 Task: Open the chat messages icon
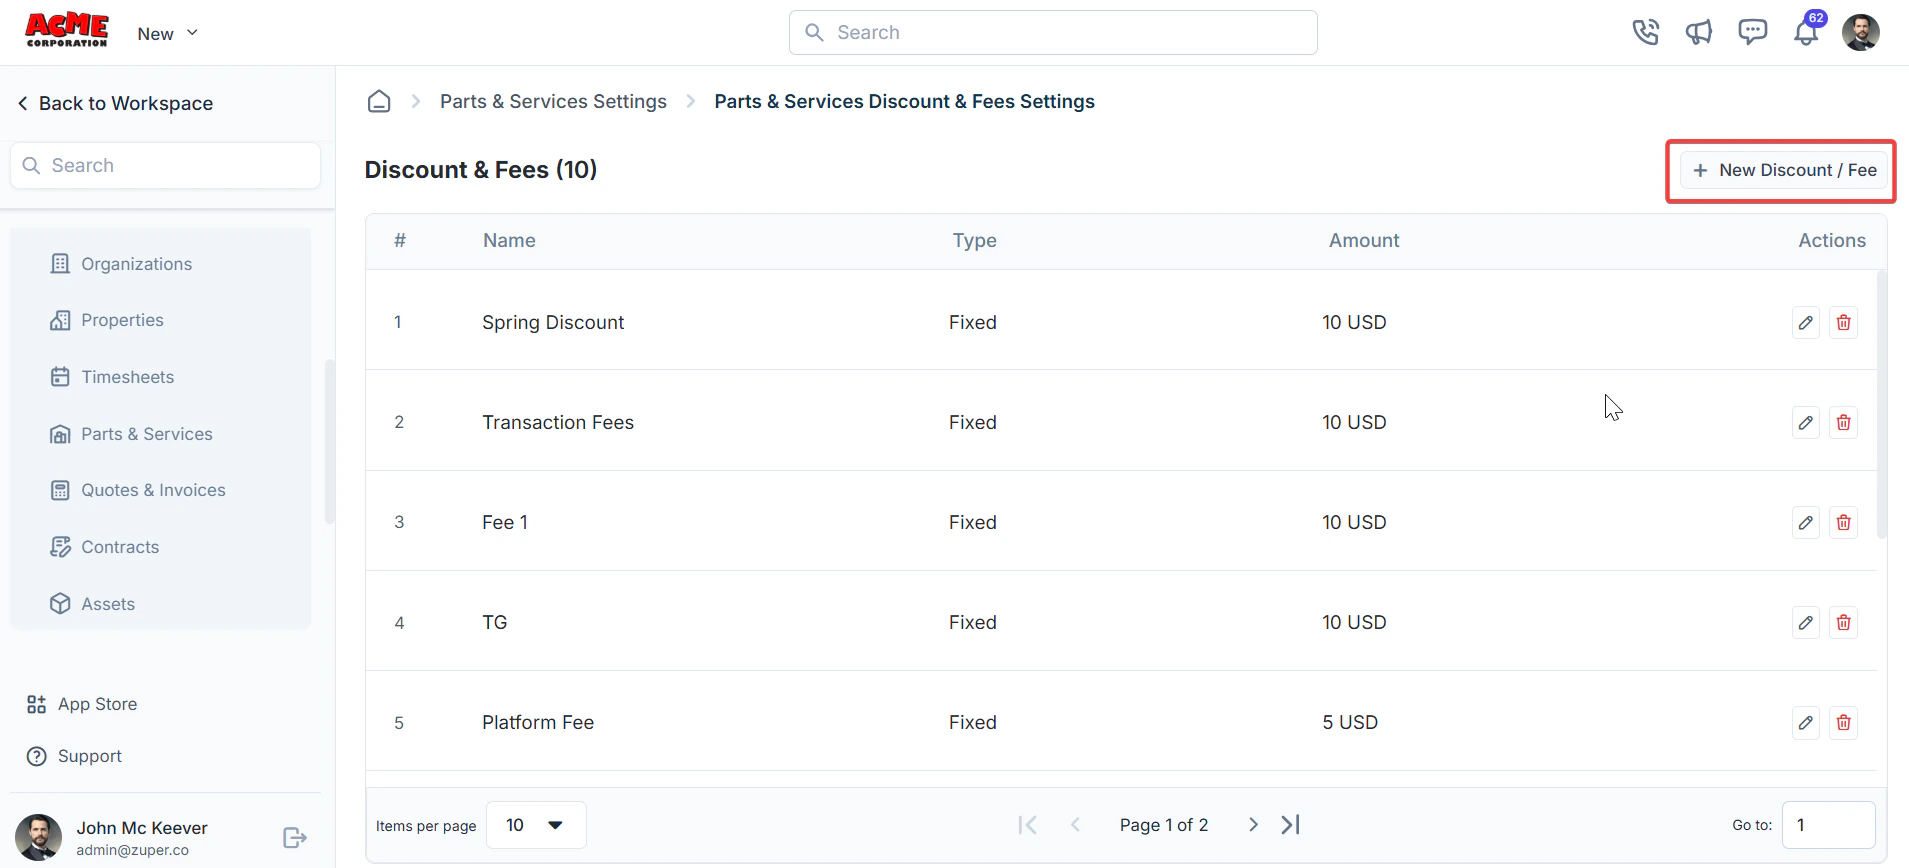[1752, 32]
